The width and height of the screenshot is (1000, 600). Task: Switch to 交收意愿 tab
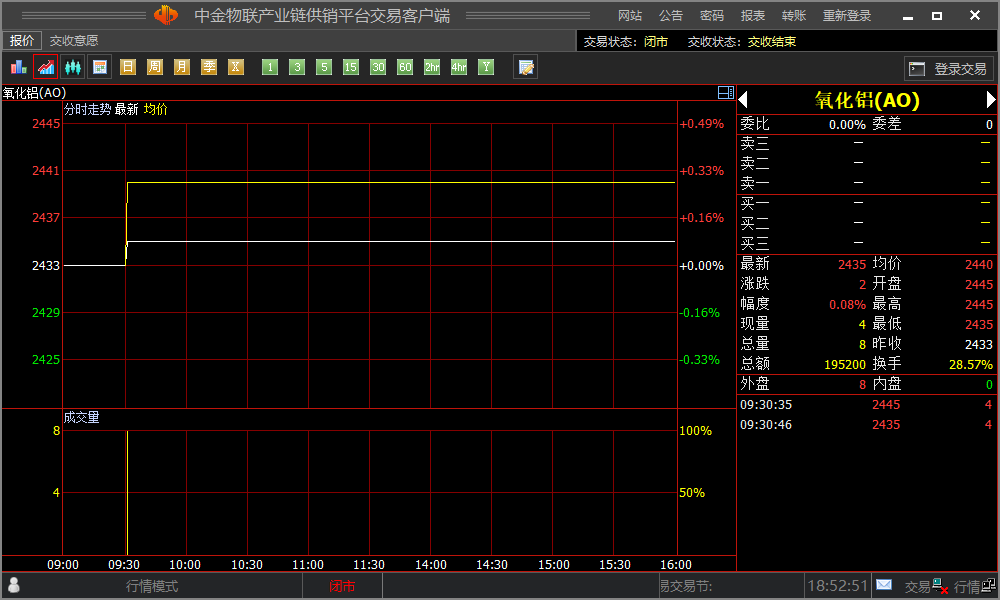point(74,41)
